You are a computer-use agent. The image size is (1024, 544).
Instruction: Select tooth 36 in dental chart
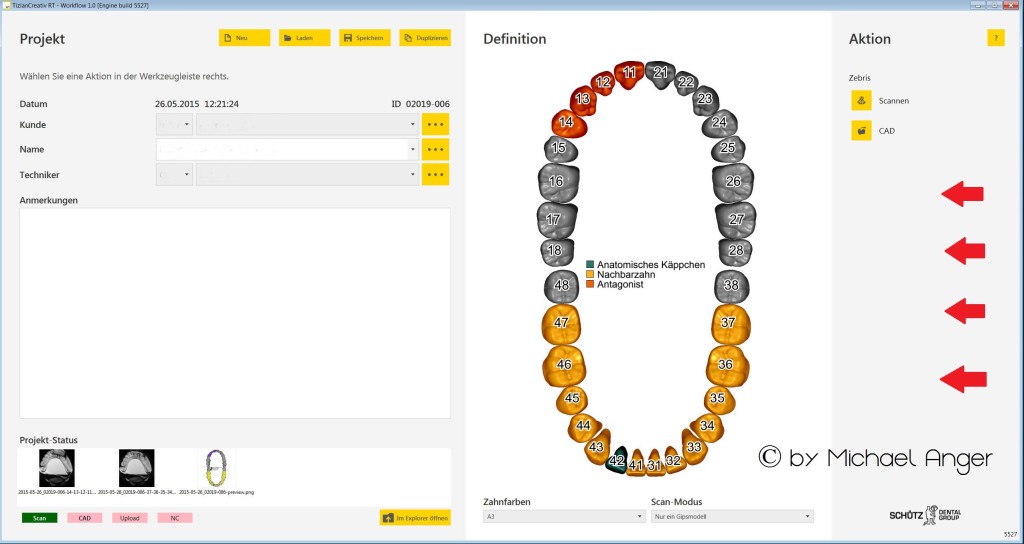click(x=727, y=365)
